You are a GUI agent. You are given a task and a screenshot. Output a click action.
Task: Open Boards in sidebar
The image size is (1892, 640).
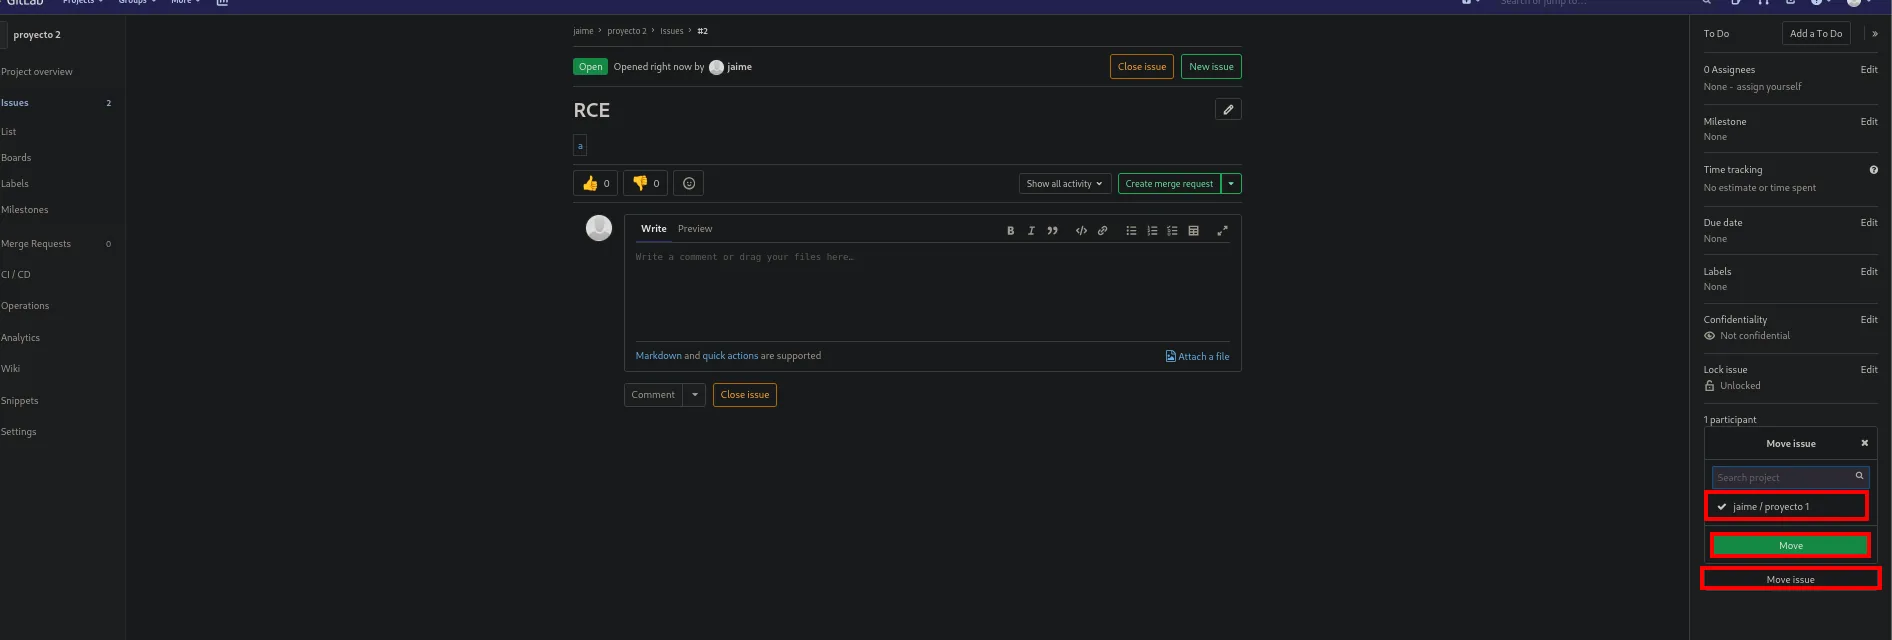coord(16,158)
